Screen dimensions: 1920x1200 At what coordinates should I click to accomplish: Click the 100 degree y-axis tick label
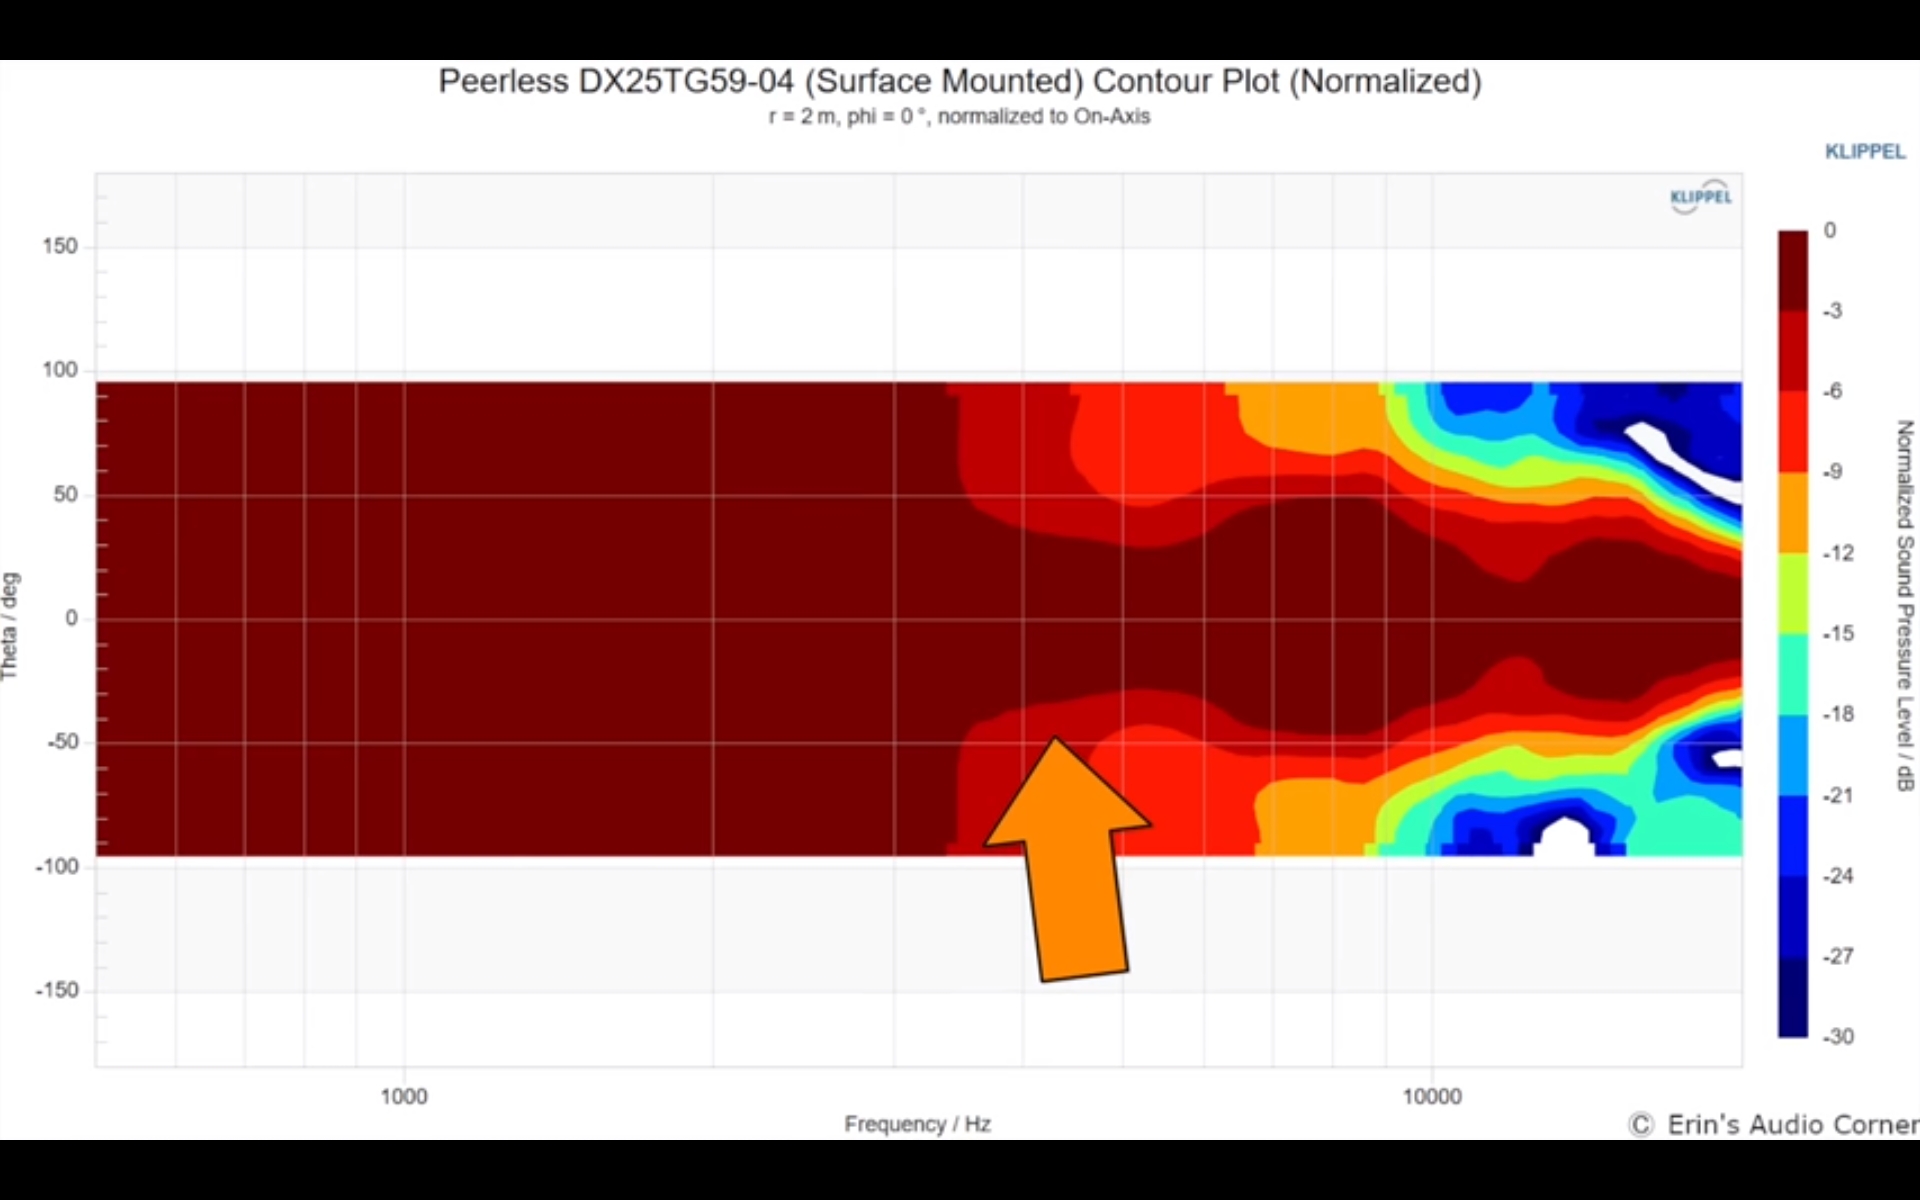(60, 370)
